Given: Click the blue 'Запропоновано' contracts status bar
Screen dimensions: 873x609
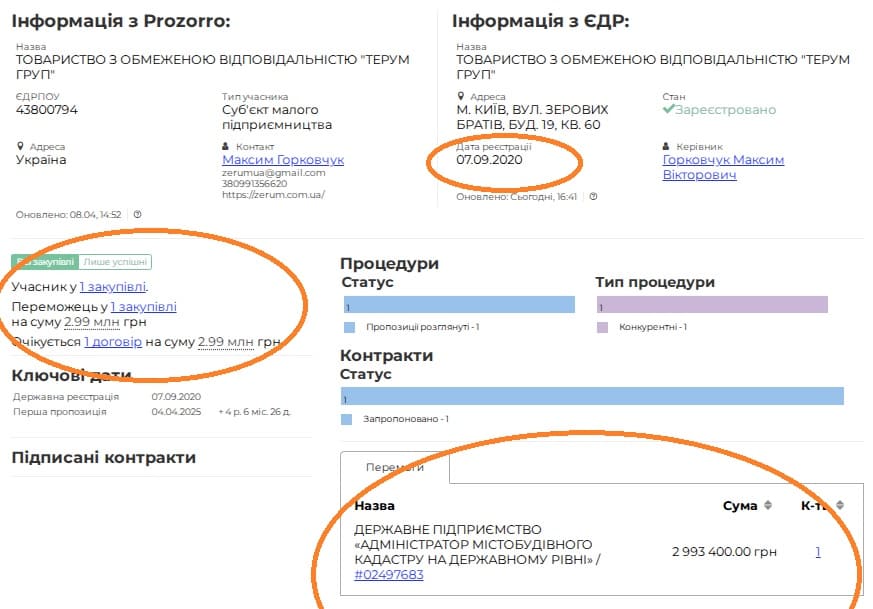Looking at the screenshot, I should point(592,396).
